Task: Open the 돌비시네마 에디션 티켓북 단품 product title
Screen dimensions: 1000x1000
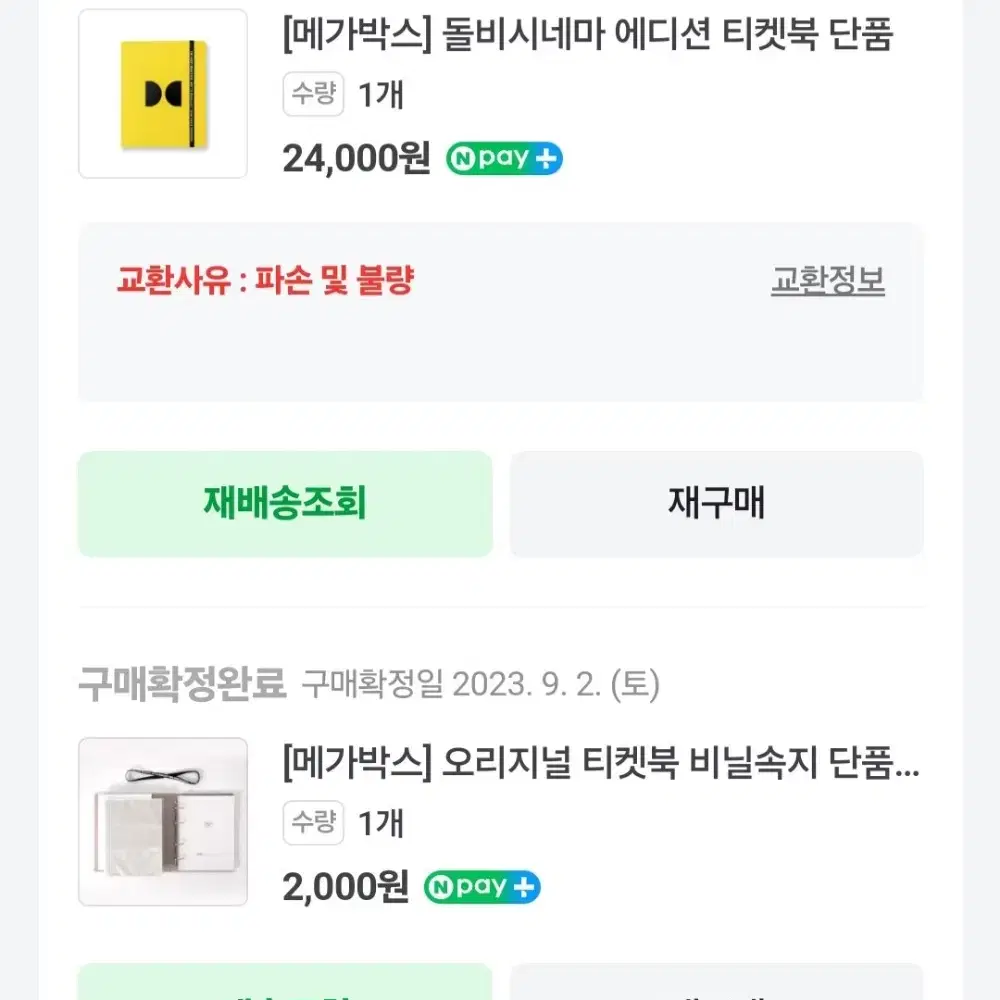Action: point(588,34)
